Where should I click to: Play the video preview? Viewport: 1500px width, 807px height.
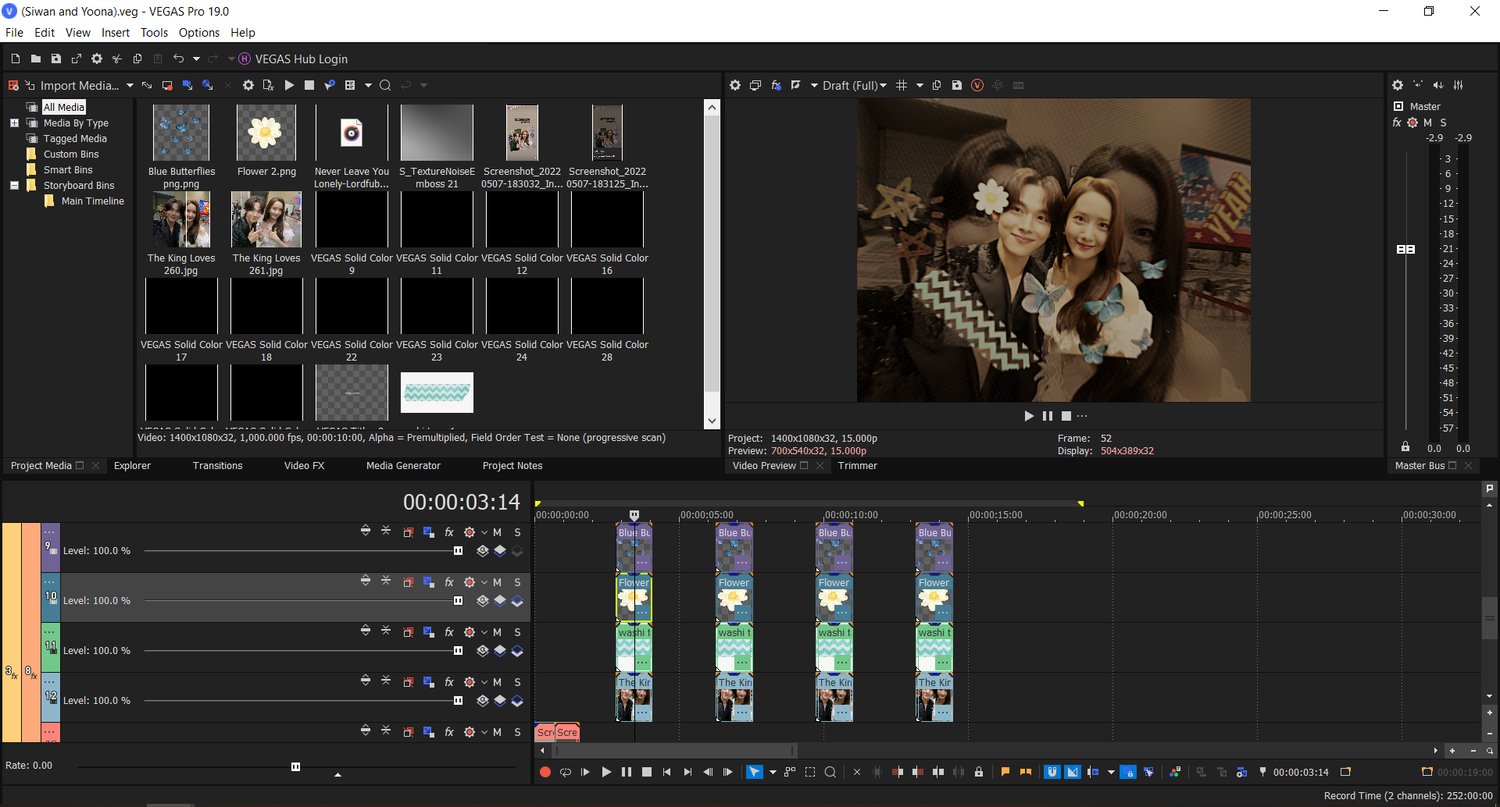(1029, 416)
